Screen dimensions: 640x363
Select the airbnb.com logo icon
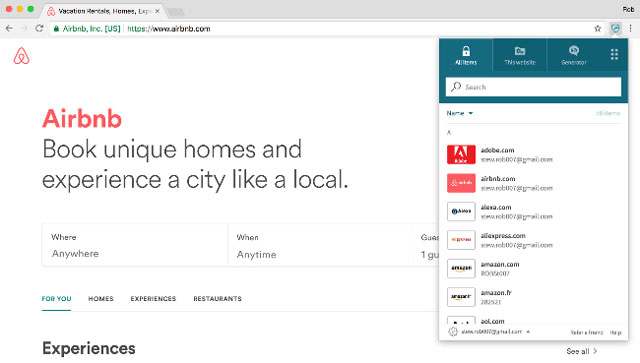coord(461,183)
